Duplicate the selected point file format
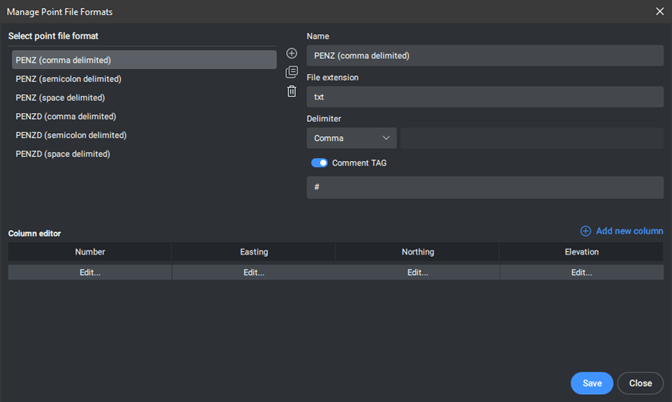Image resolution: width=672 pixels, height=402 pixels. 291,72
